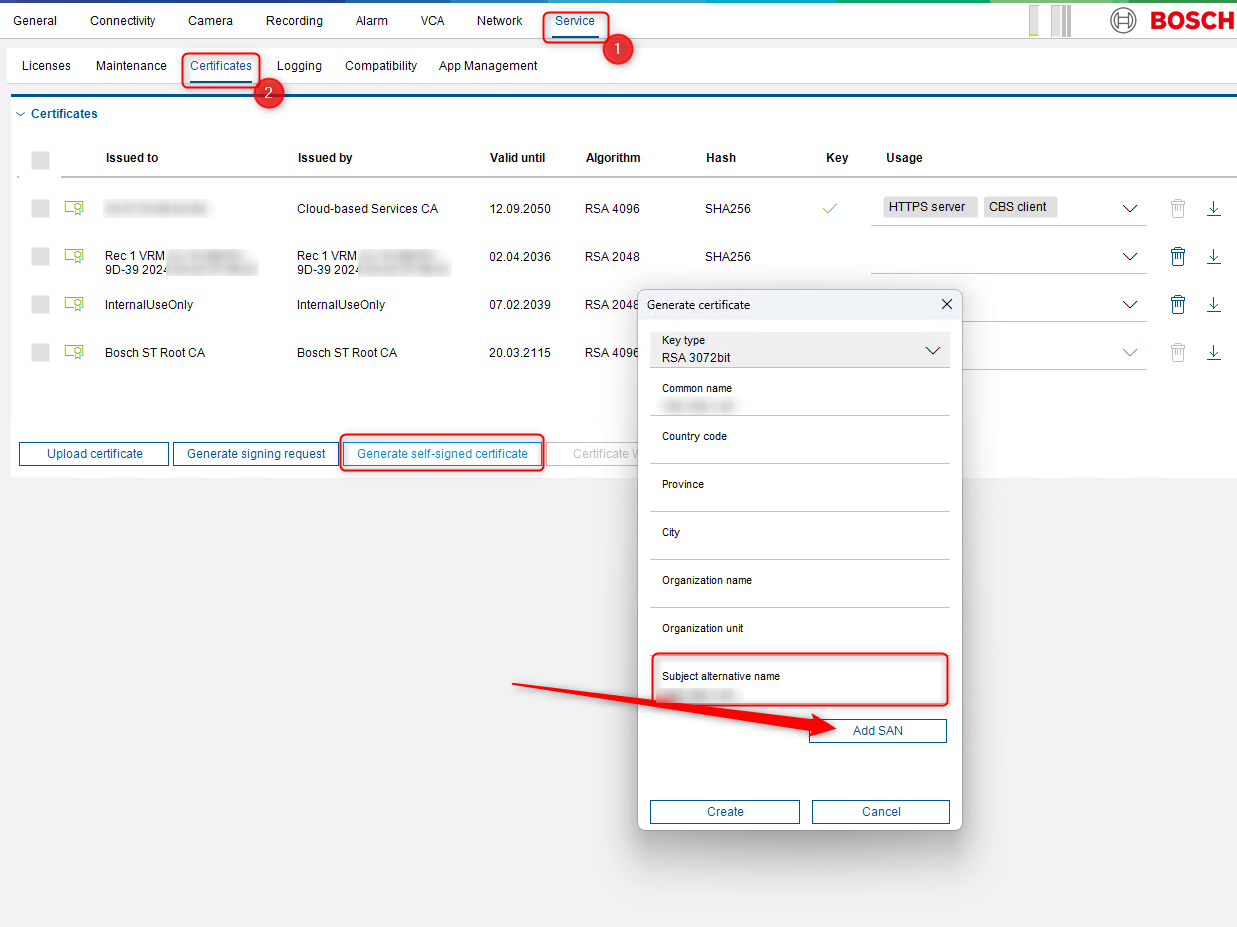Collapse the Certificates section
1237x927 pixels.
(x=21, y=114)
